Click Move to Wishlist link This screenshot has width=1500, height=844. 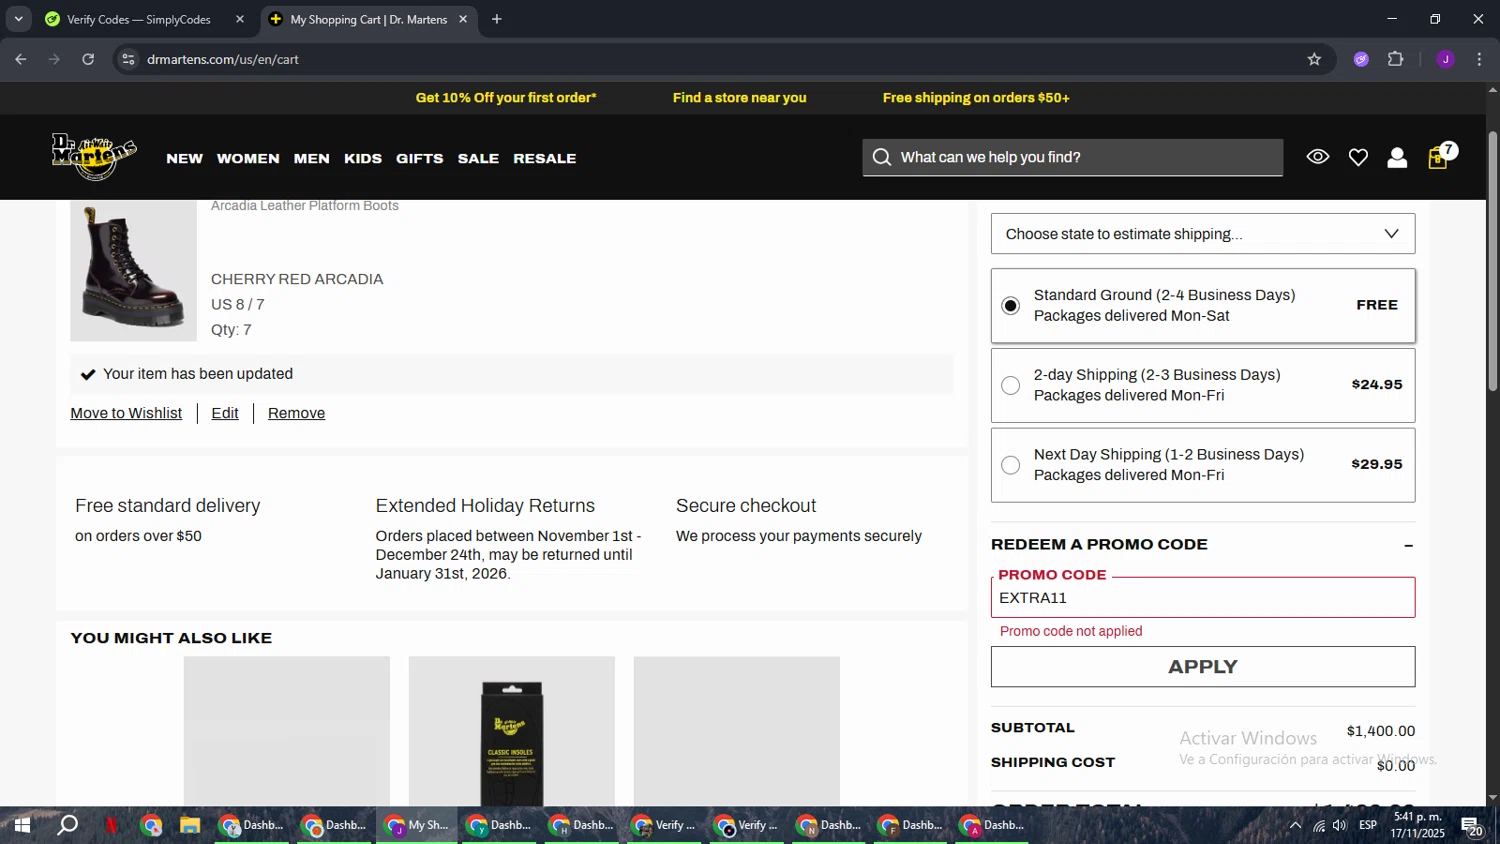pos(126,413)
